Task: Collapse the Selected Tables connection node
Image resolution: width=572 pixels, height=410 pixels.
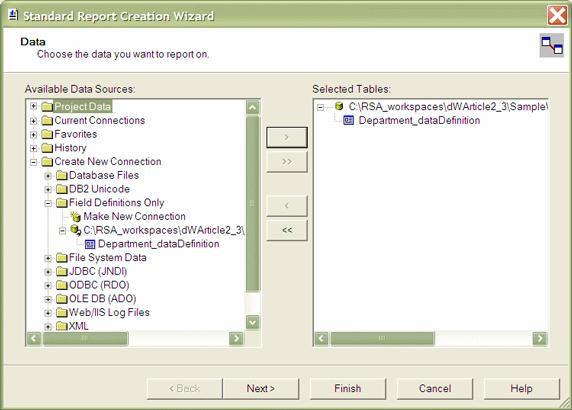Action: pos(320,107)
